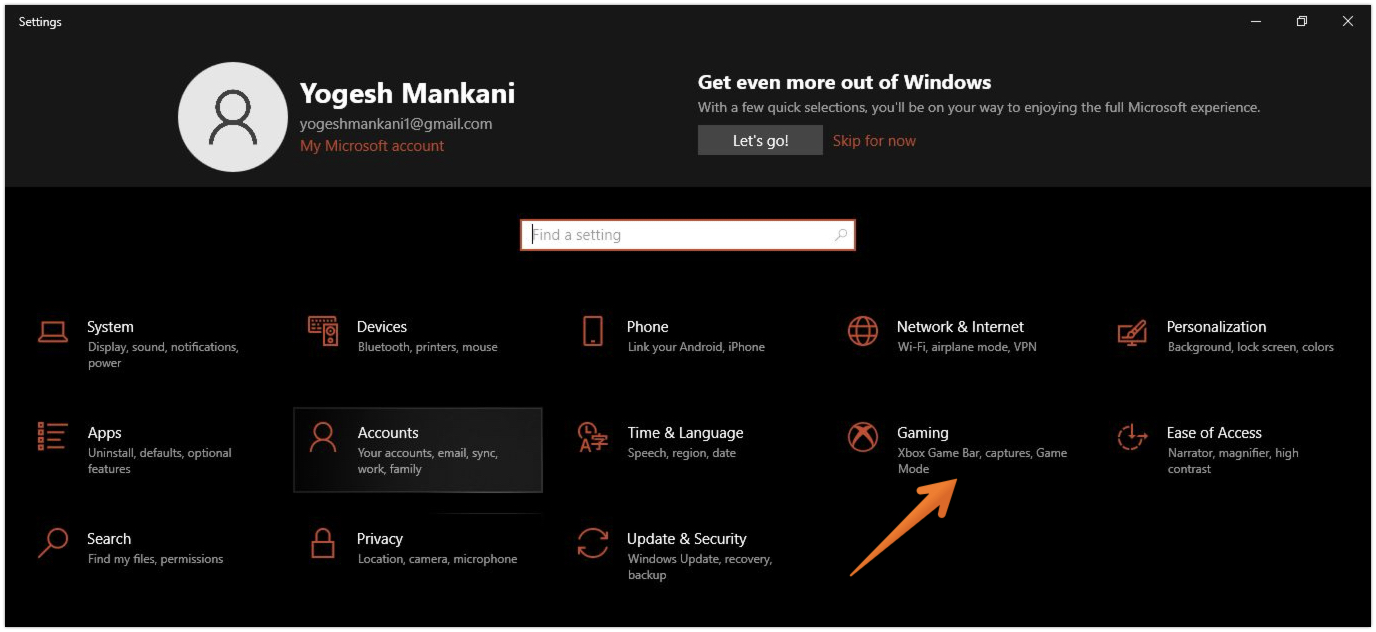Select the Gaming category label
Screen dimensions: 1376x632
(922, 433)
